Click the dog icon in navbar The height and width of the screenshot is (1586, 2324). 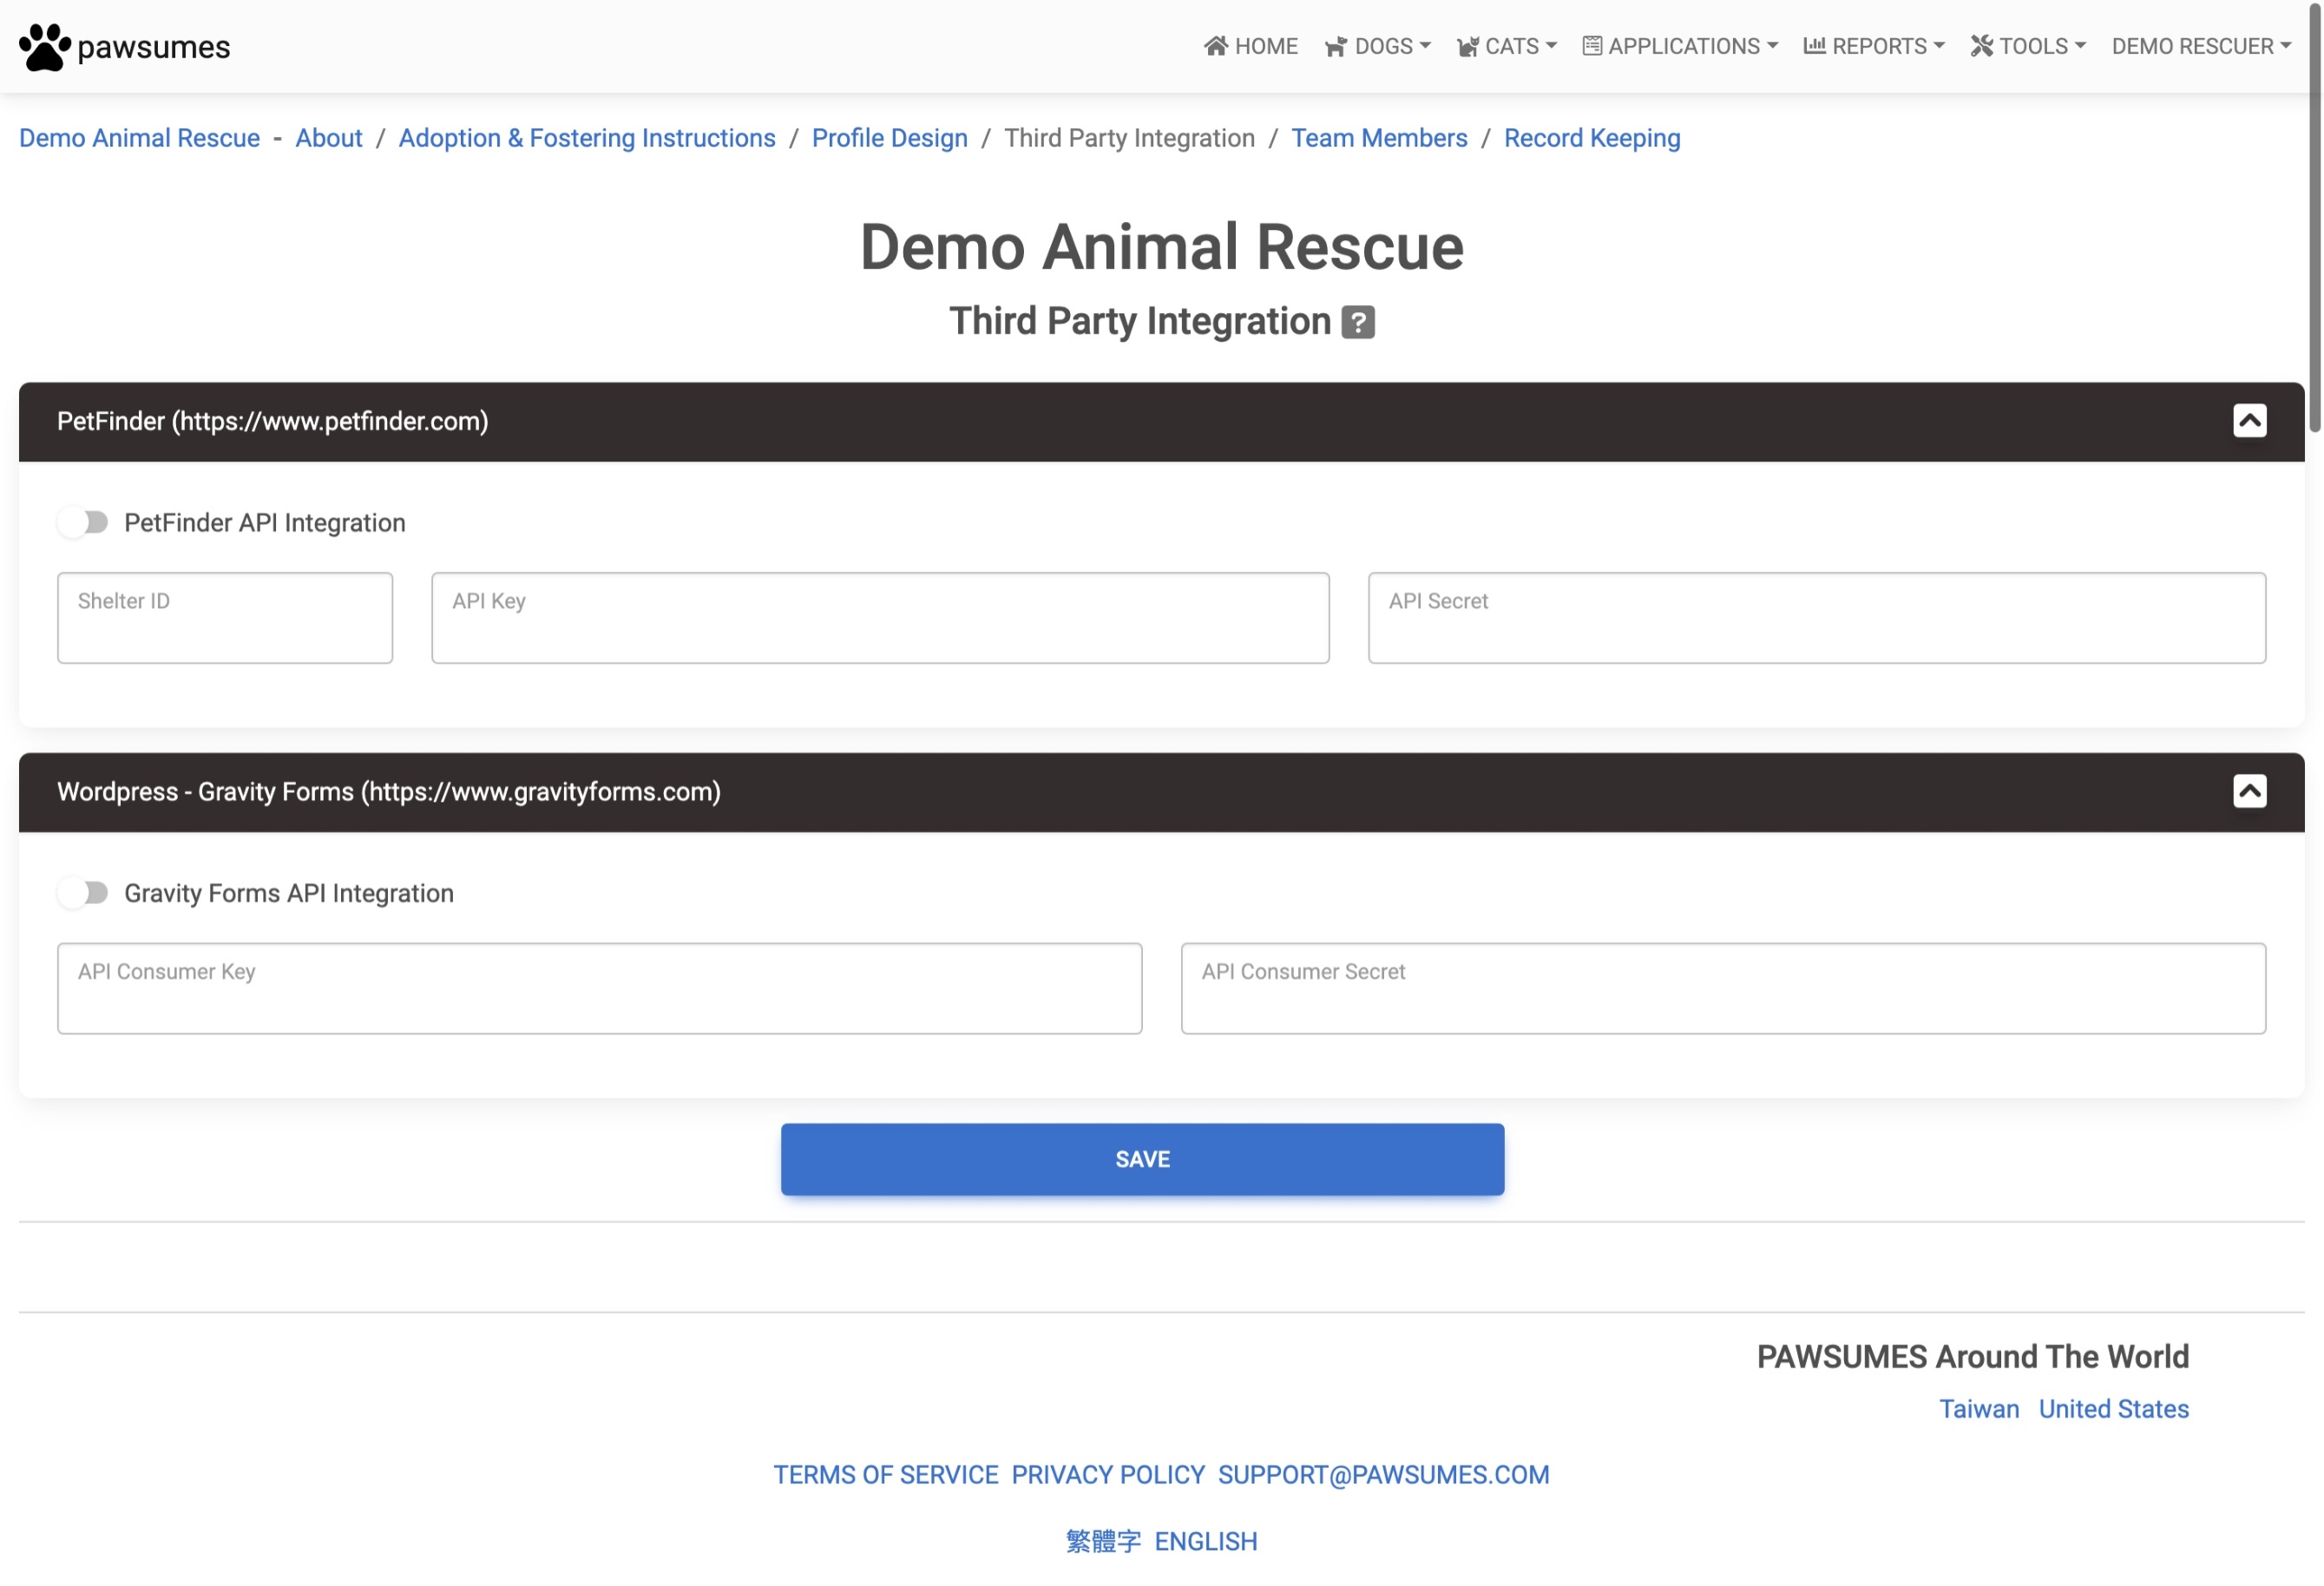(1335, 47)
